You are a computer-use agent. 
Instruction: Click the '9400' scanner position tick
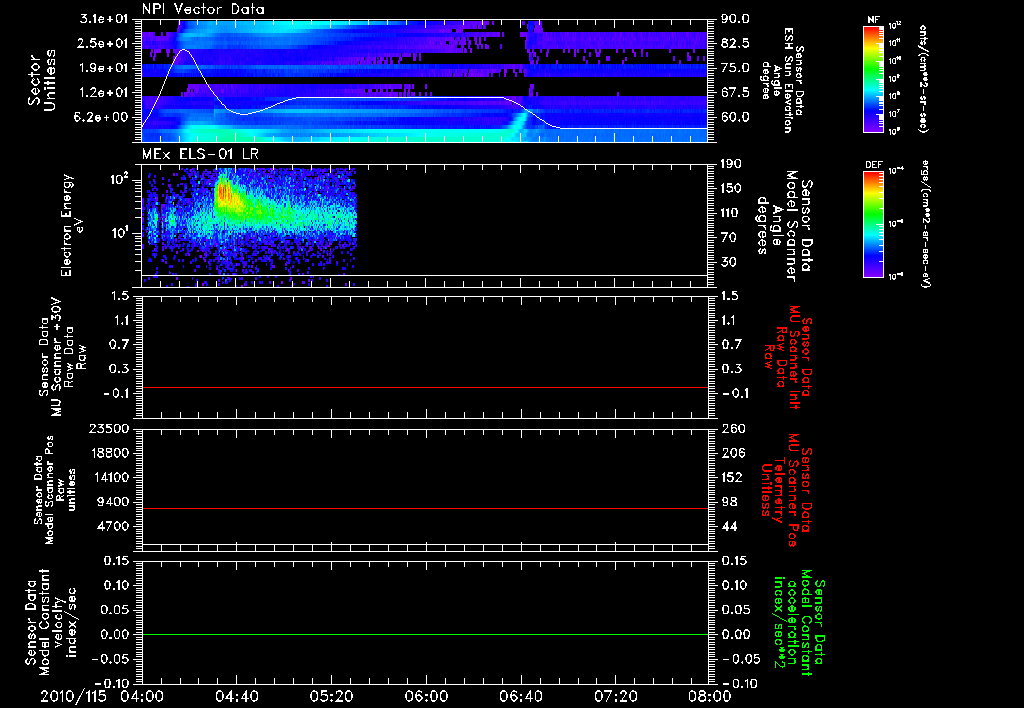coord(113,502)
